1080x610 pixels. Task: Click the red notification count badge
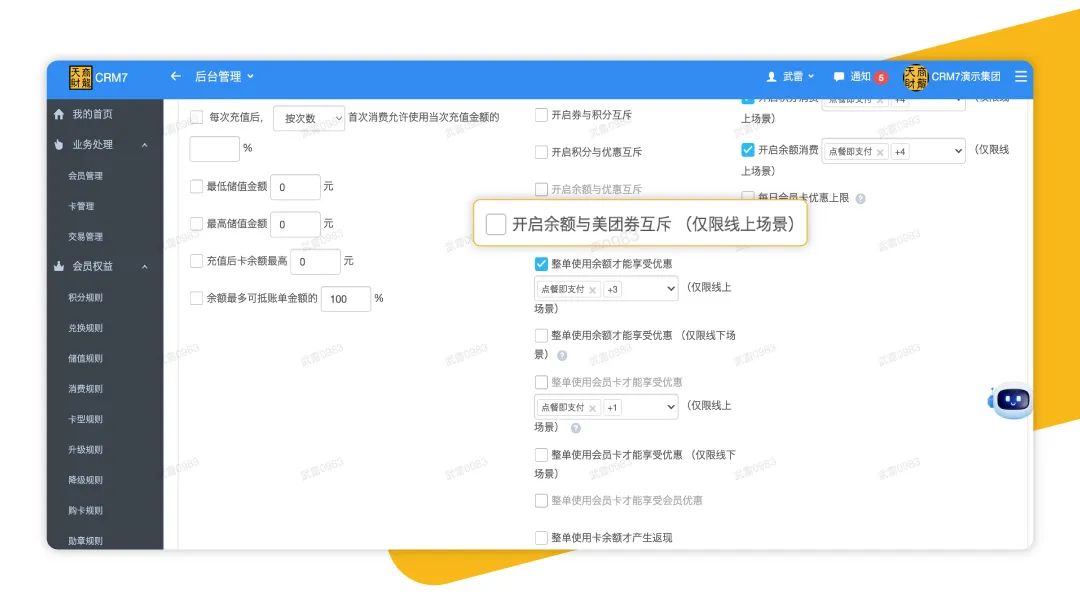pyautogui.click(x=881, y=78)
